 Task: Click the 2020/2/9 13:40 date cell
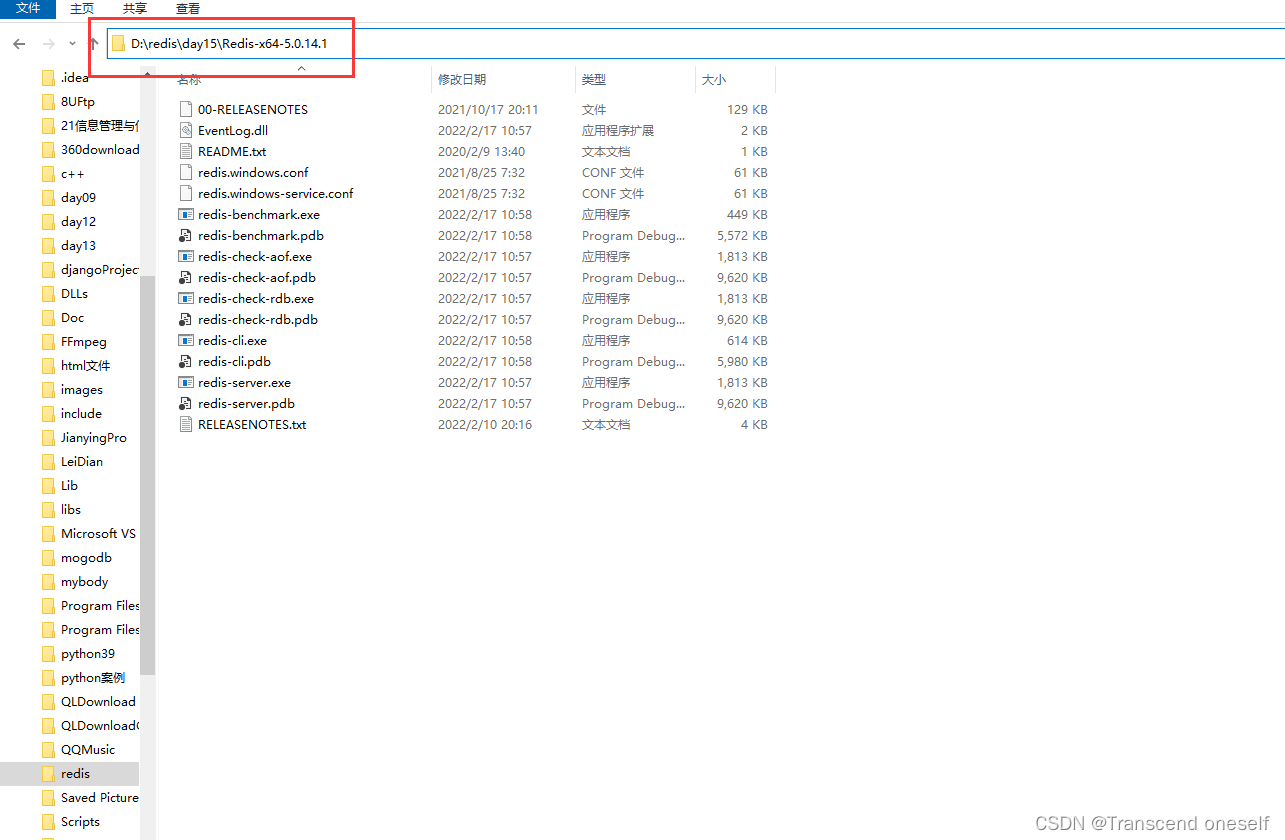pos(481,151)
